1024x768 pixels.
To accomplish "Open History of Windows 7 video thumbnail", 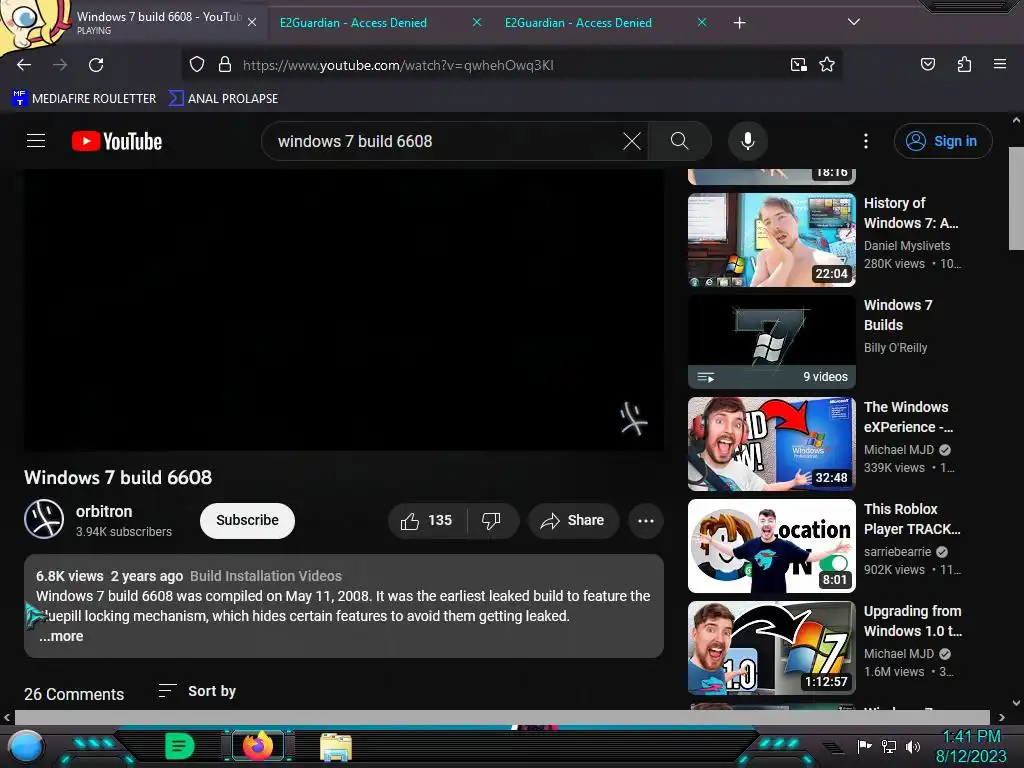I will pos(771,240).
